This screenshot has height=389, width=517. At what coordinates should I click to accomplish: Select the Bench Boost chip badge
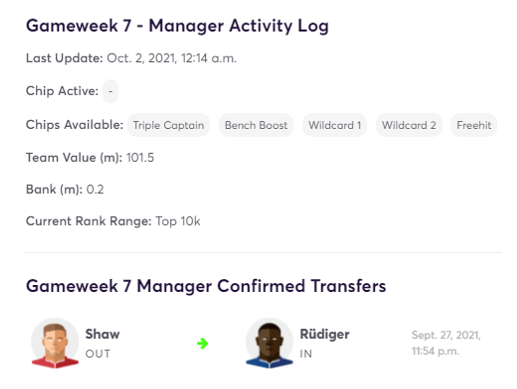click(x=256, y=125)
